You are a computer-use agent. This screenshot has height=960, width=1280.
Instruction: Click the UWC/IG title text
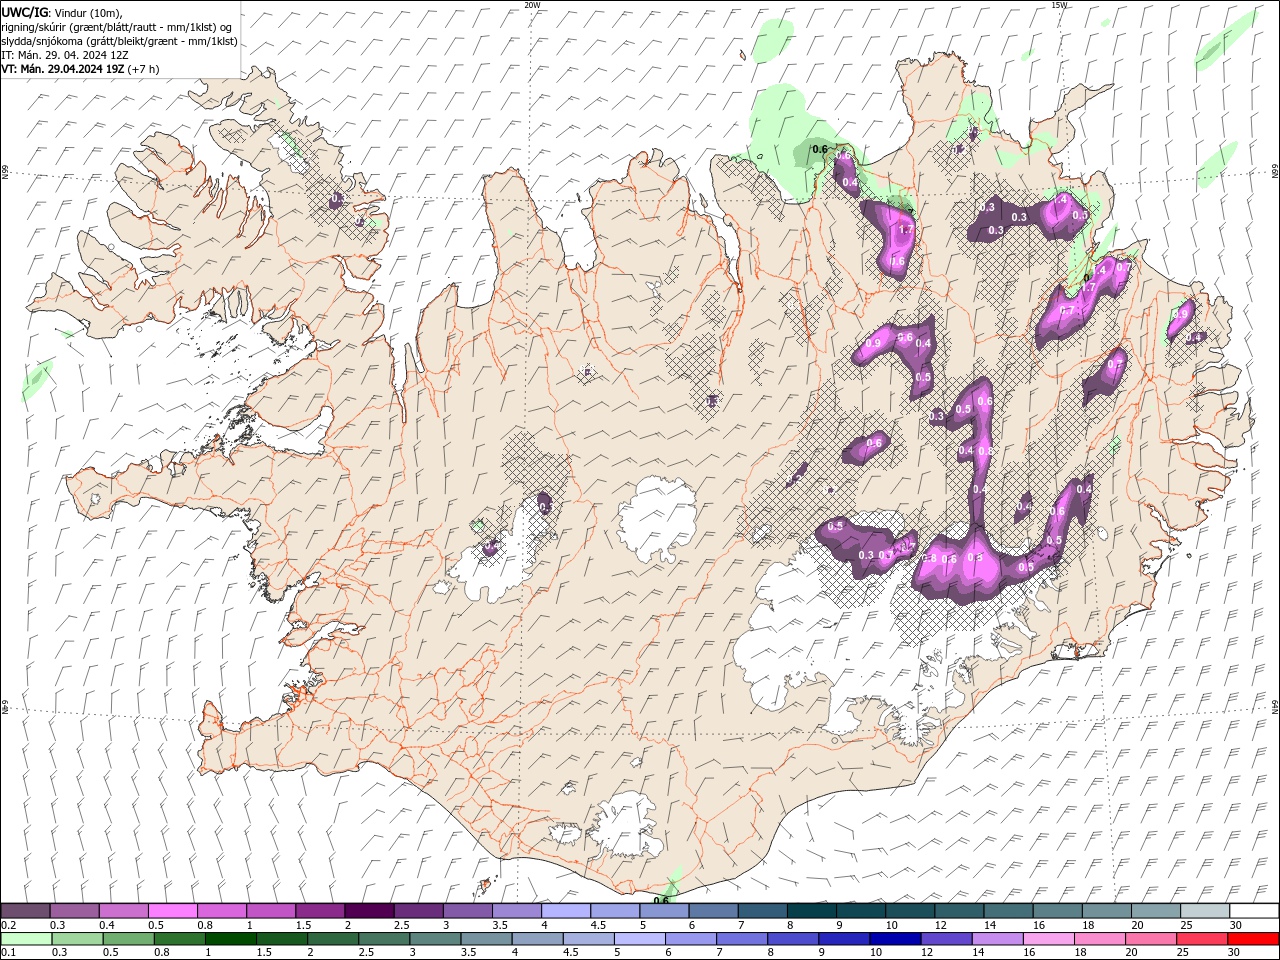click(x=25, y=12)
